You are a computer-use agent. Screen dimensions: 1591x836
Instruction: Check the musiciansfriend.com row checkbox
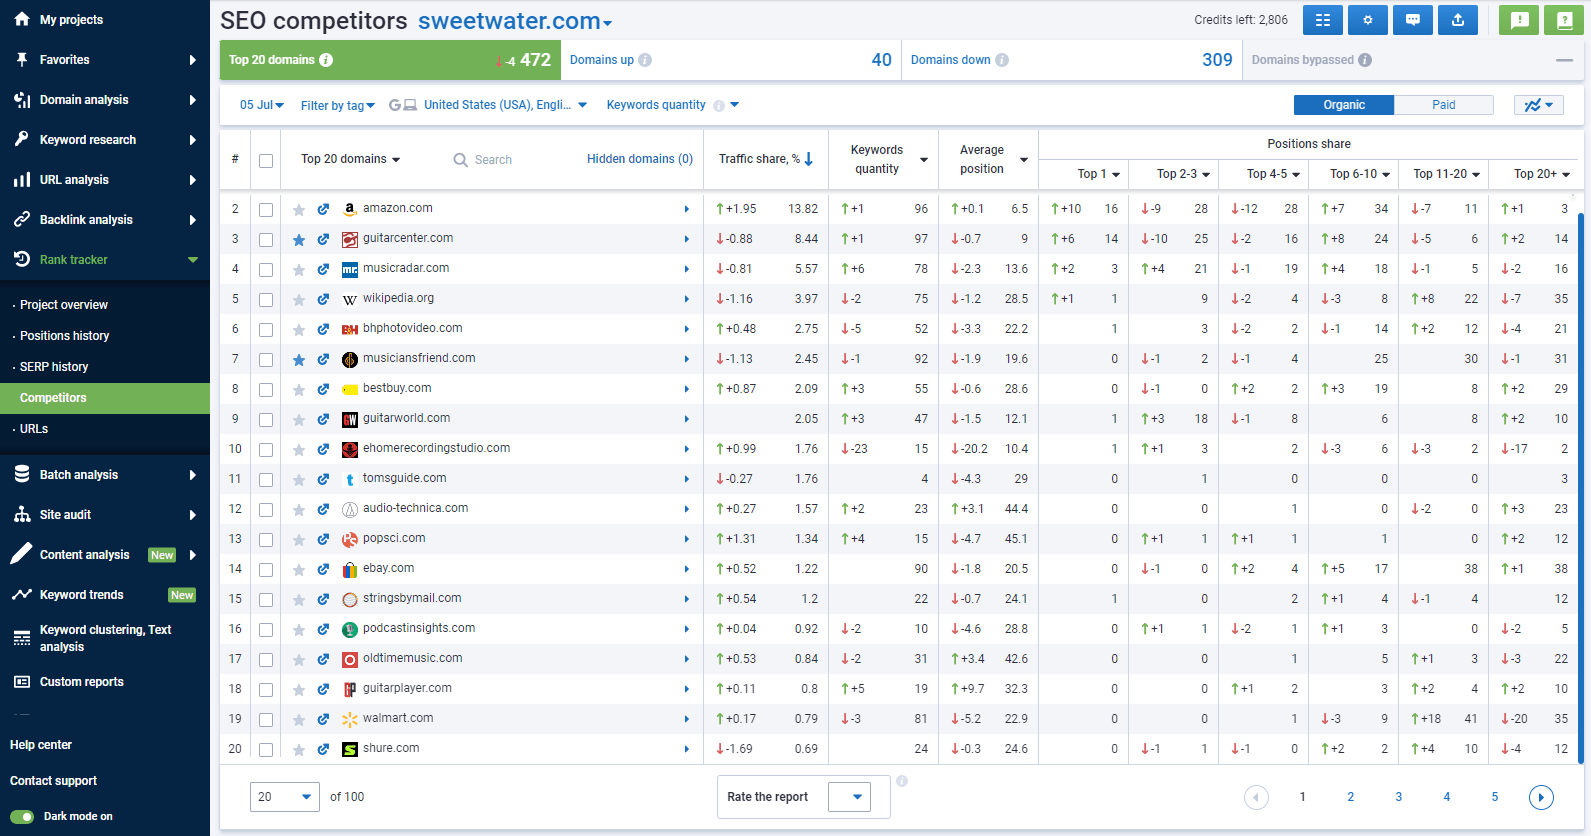(x=266, y=360)
